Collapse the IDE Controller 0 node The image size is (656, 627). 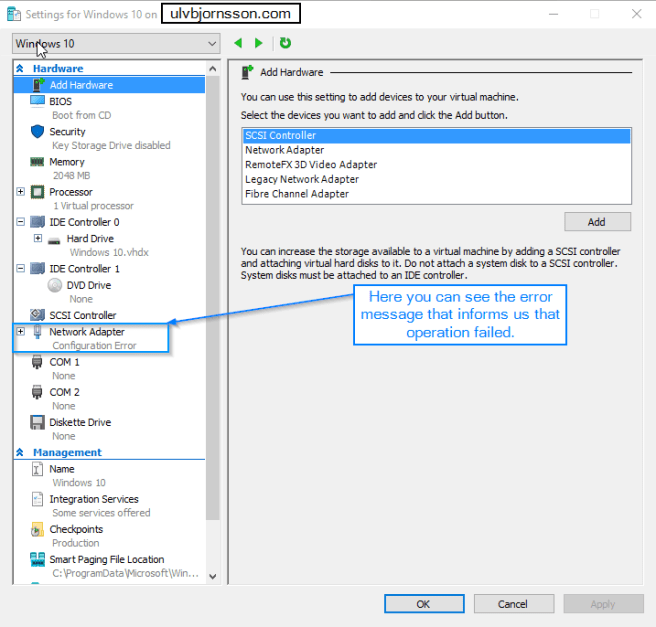click(x=20, y=222)
